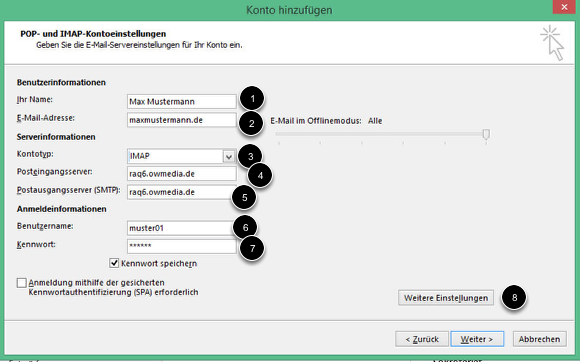Click the POP- und IMAP-Kontoeinstellungen title

click(x=93, y=34)
